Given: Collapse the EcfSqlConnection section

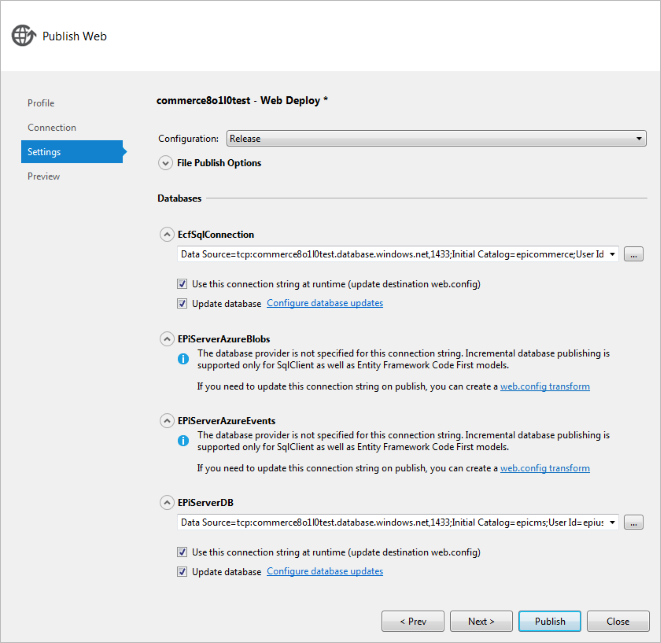Looking at the screenshot, I should [166, 234].
